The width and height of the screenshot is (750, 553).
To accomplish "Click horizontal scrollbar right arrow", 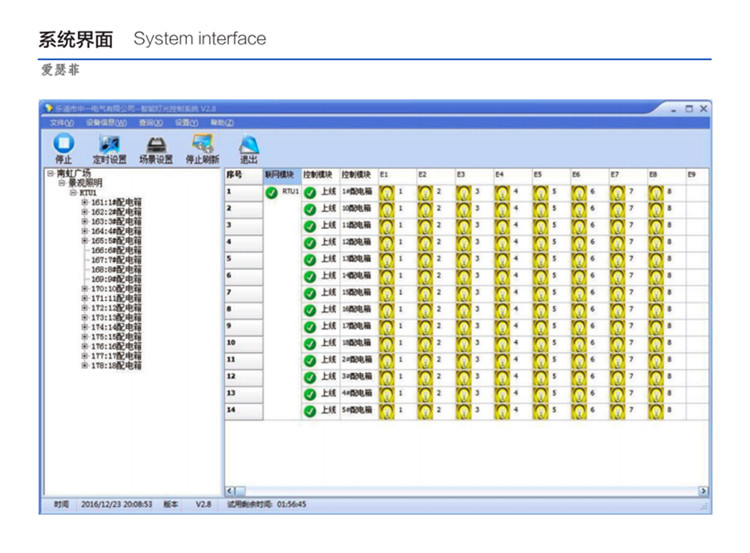I will pyautogui.click(x=703, y=491).
